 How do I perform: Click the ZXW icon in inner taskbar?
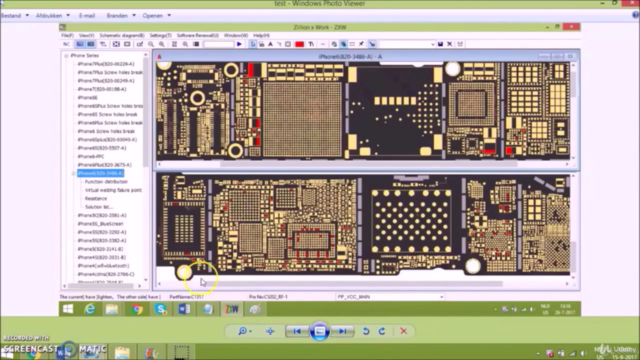coord(231,309)
